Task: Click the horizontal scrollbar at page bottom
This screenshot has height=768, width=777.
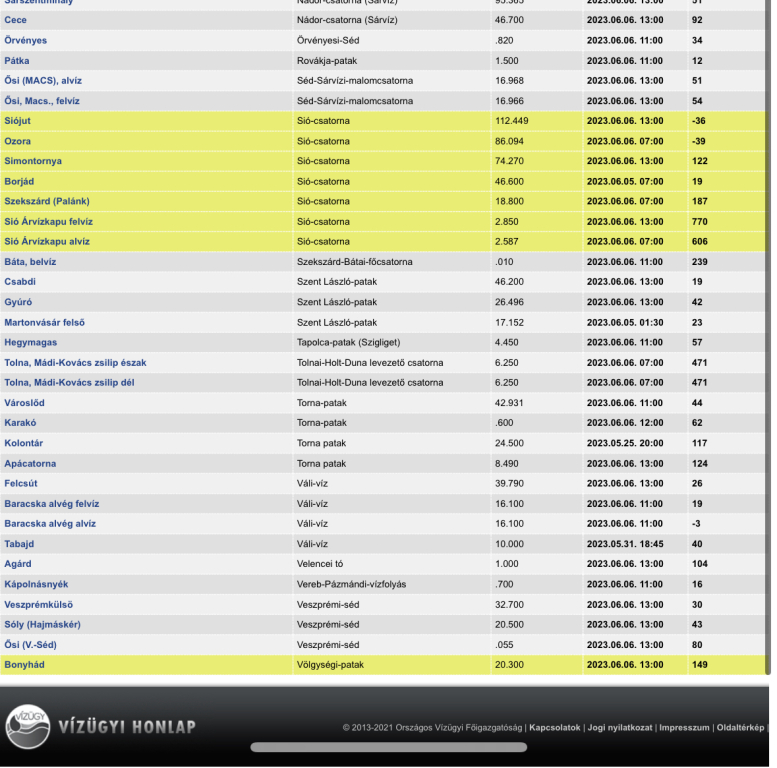Action: [388, 747]
